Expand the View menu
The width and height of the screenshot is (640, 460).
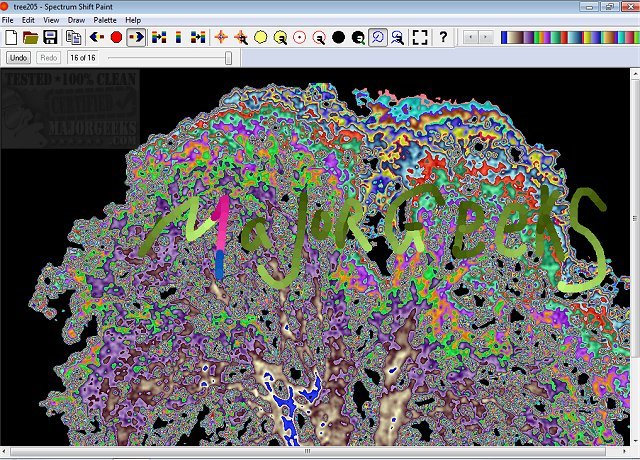coord(51,20)
